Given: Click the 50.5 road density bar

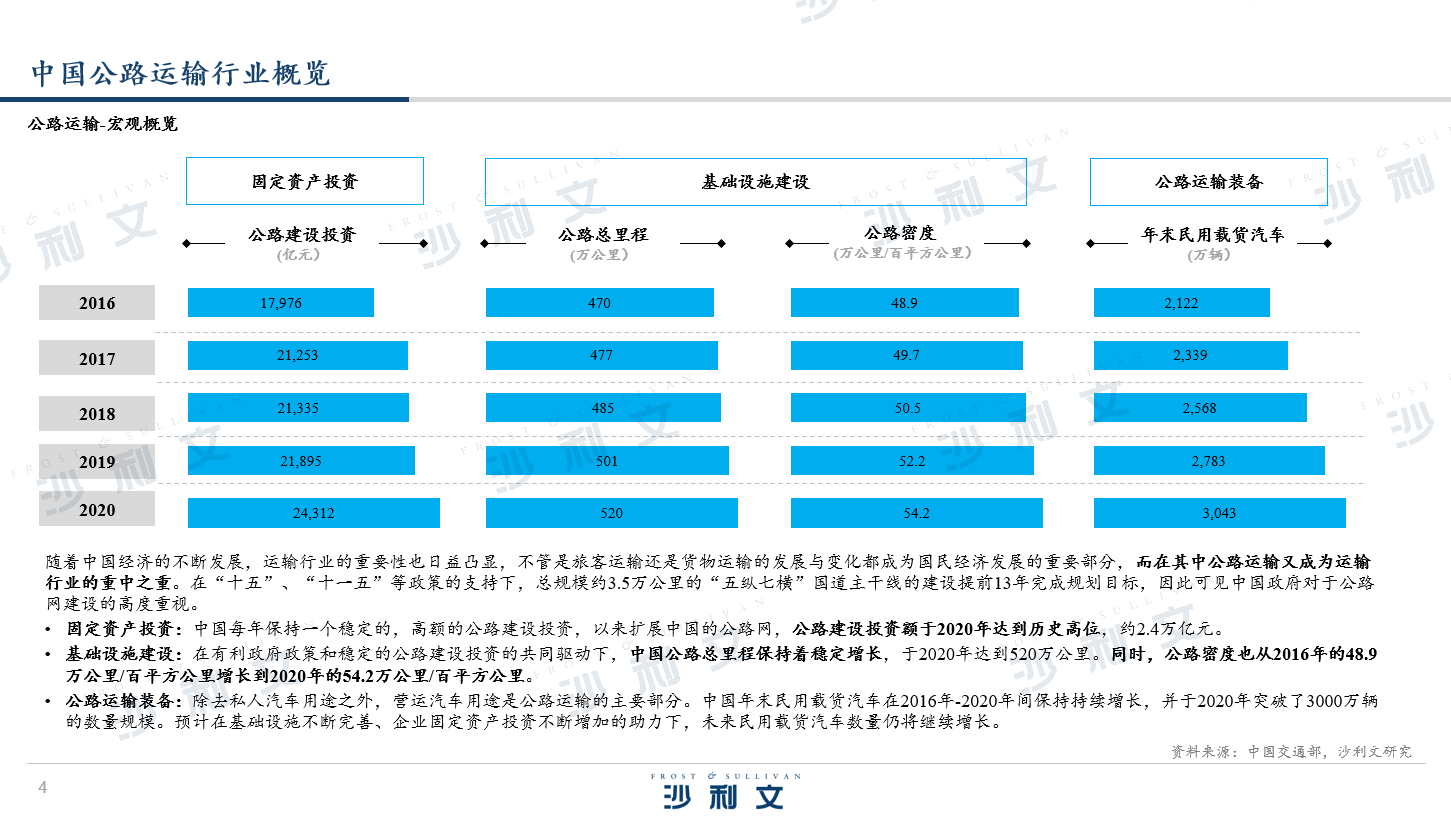Looking at the screenshot, I should (x=908, y=408).
